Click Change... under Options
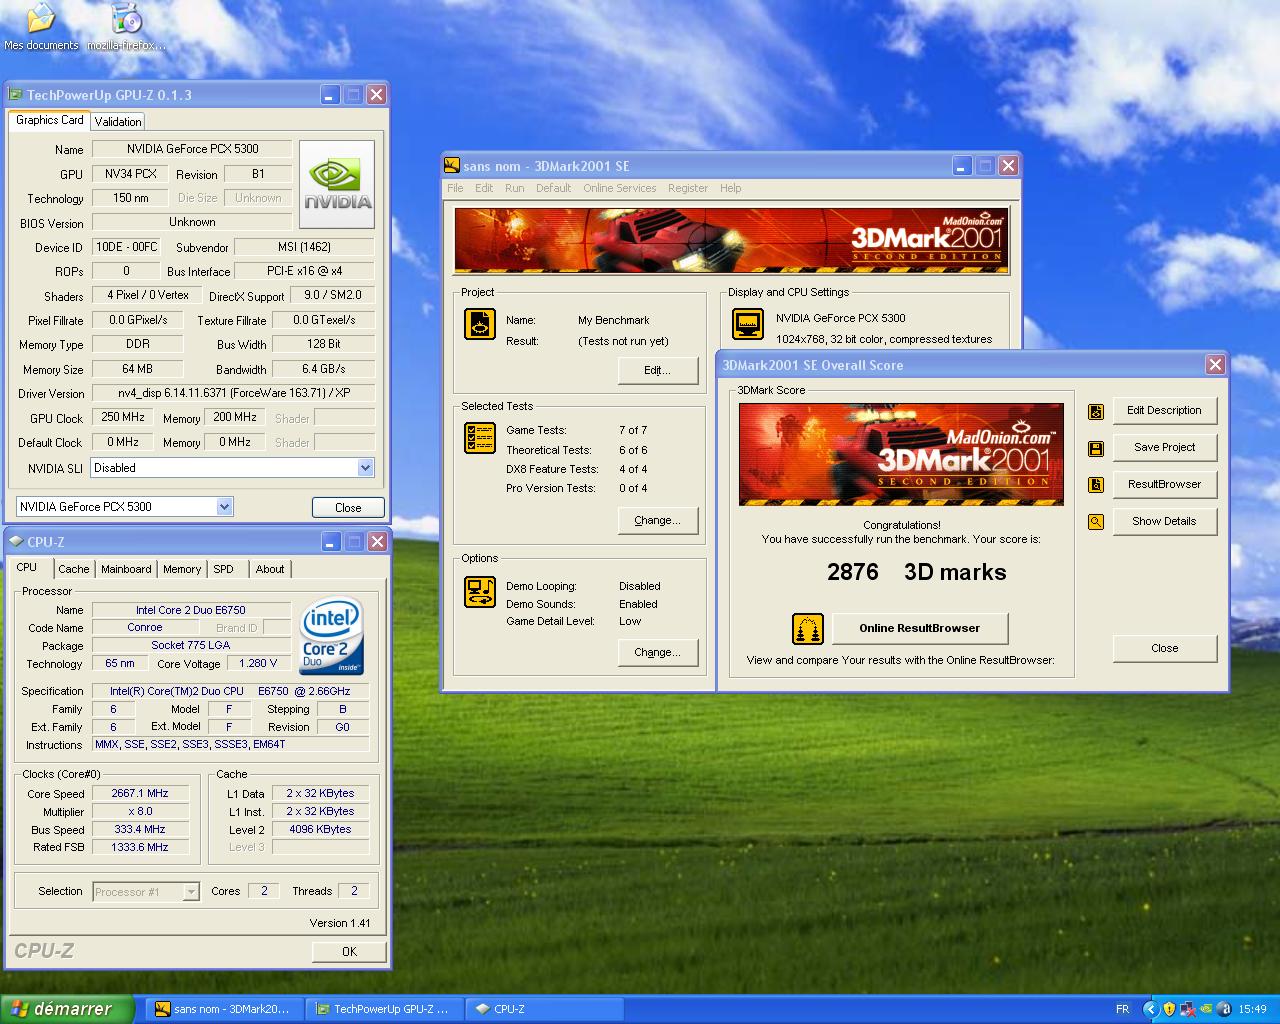The height and width of the screenshot is (1024, 1280). [657, 652]
